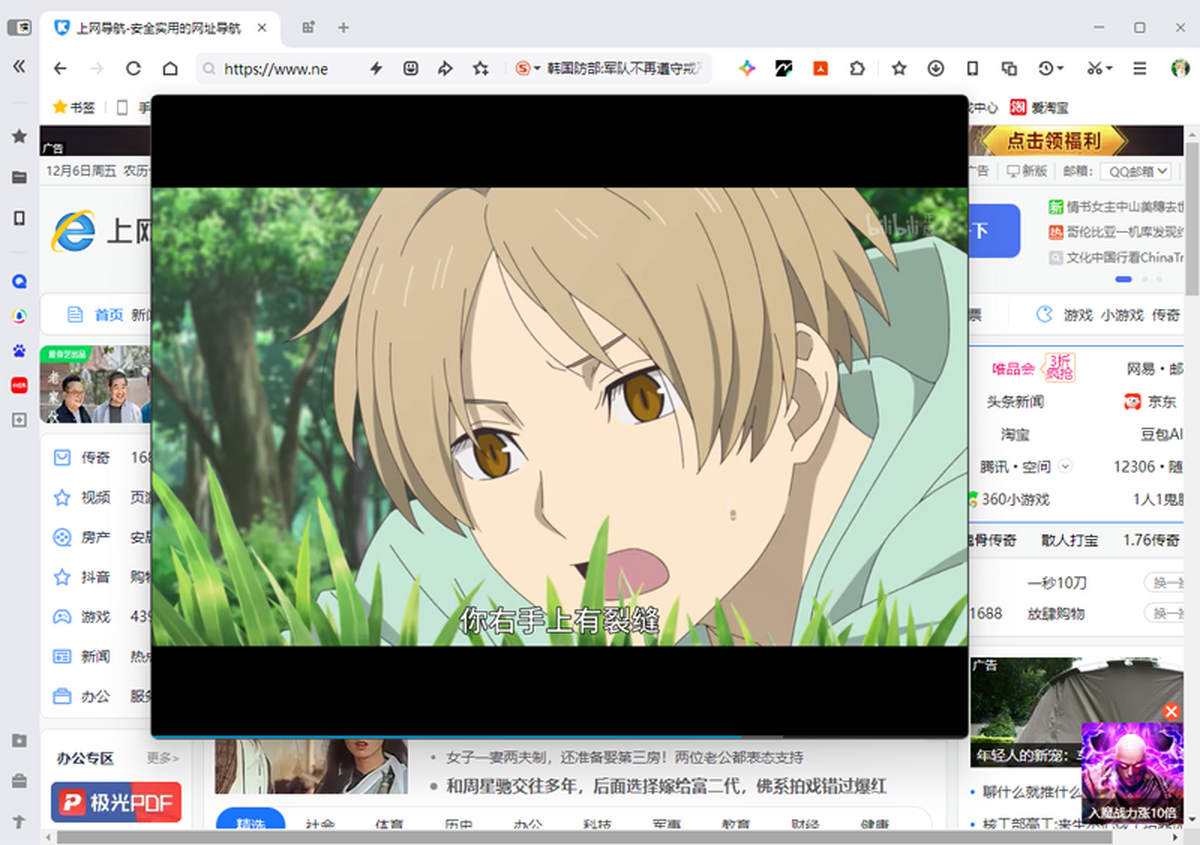Collapse the sidebar with the double-chevron icon
The width and height of the screenshot is (1200, 845).
click(x=19, y=67)
